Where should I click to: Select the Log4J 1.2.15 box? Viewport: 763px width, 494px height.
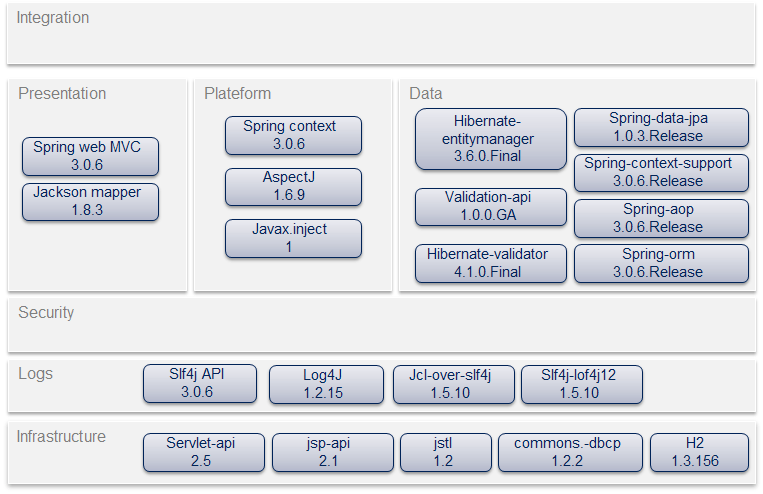pos(326,384)
